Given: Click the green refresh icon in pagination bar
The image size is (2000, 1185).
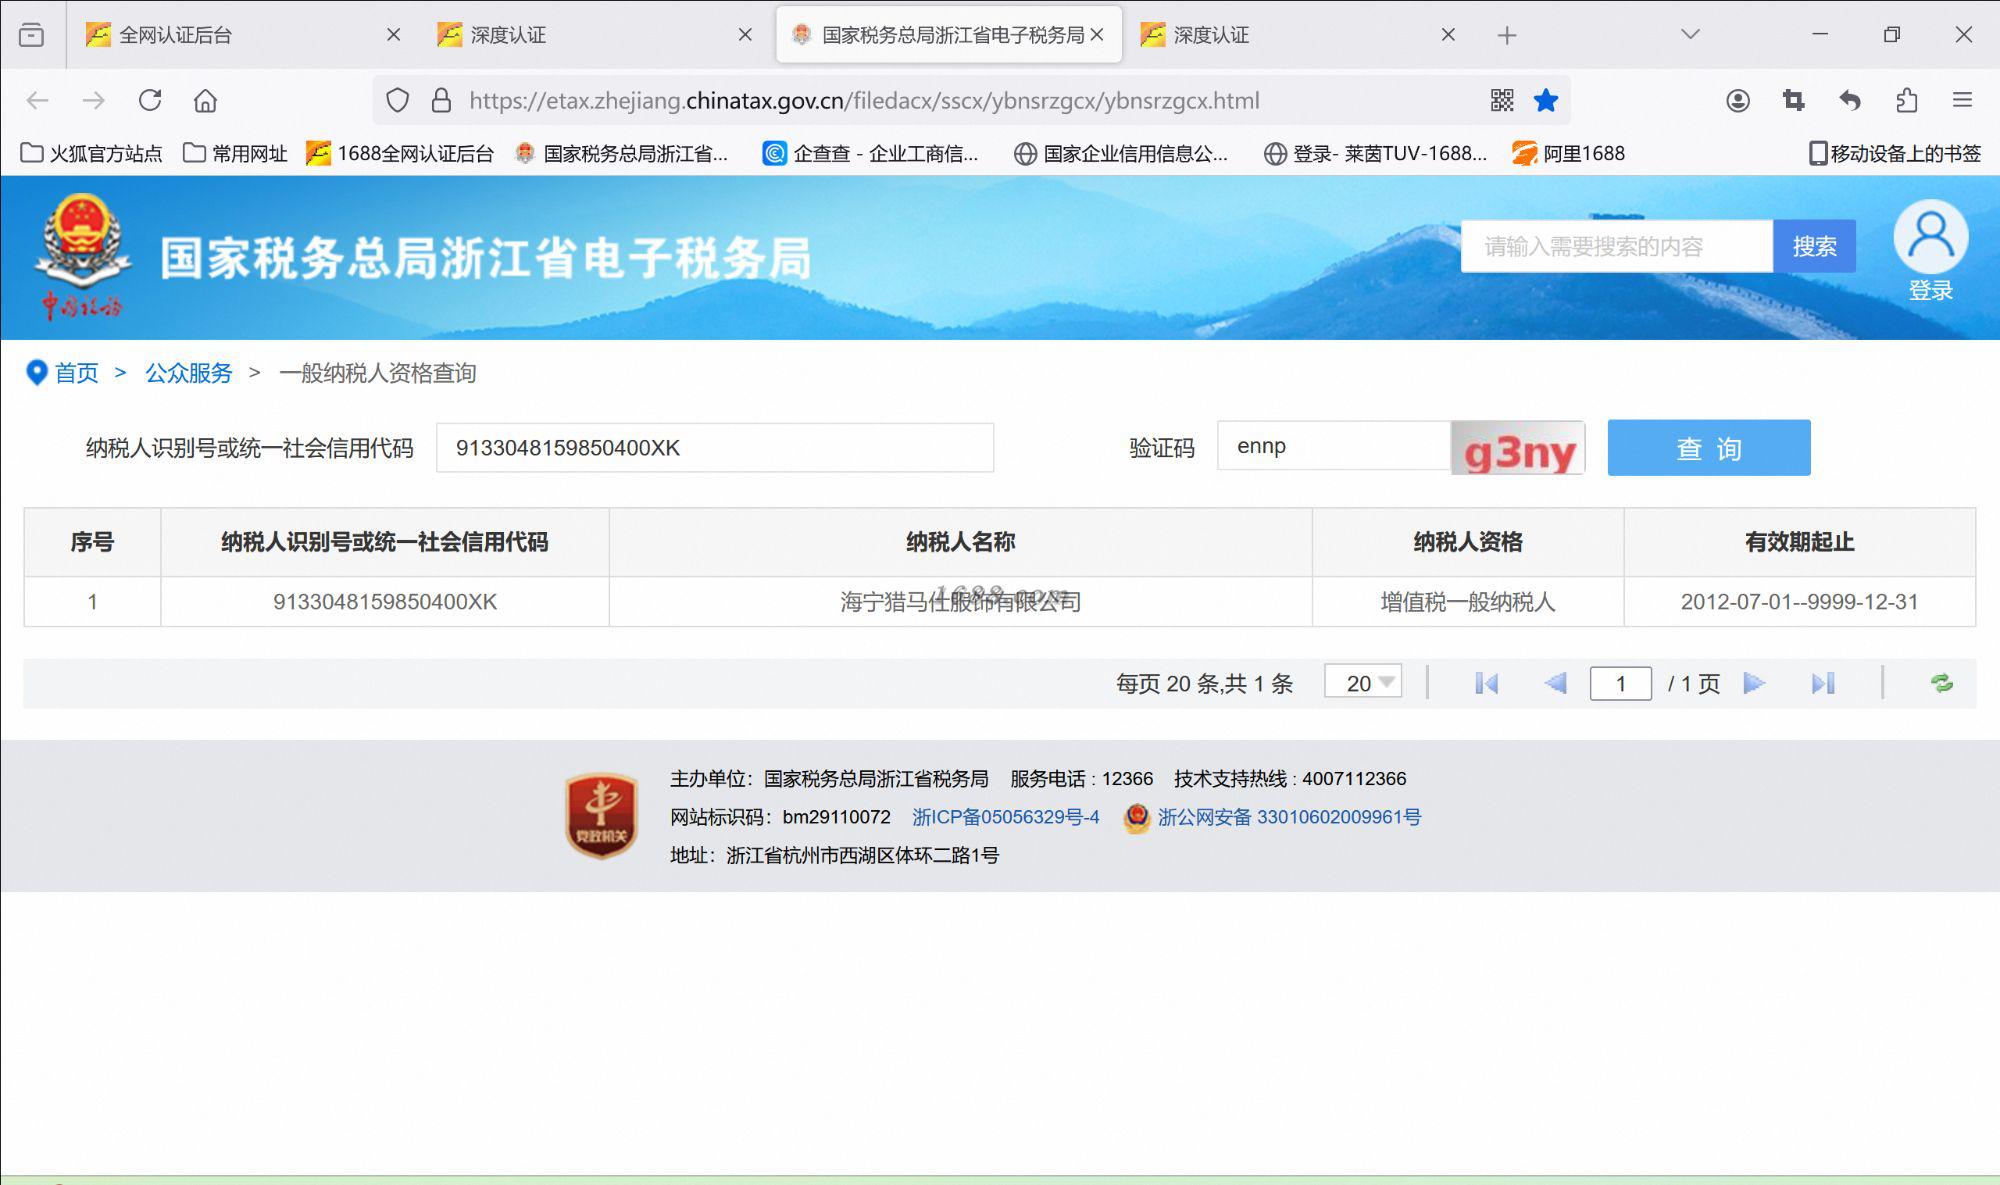Looking at the screenshot, I should click(x=1942, y=683).
